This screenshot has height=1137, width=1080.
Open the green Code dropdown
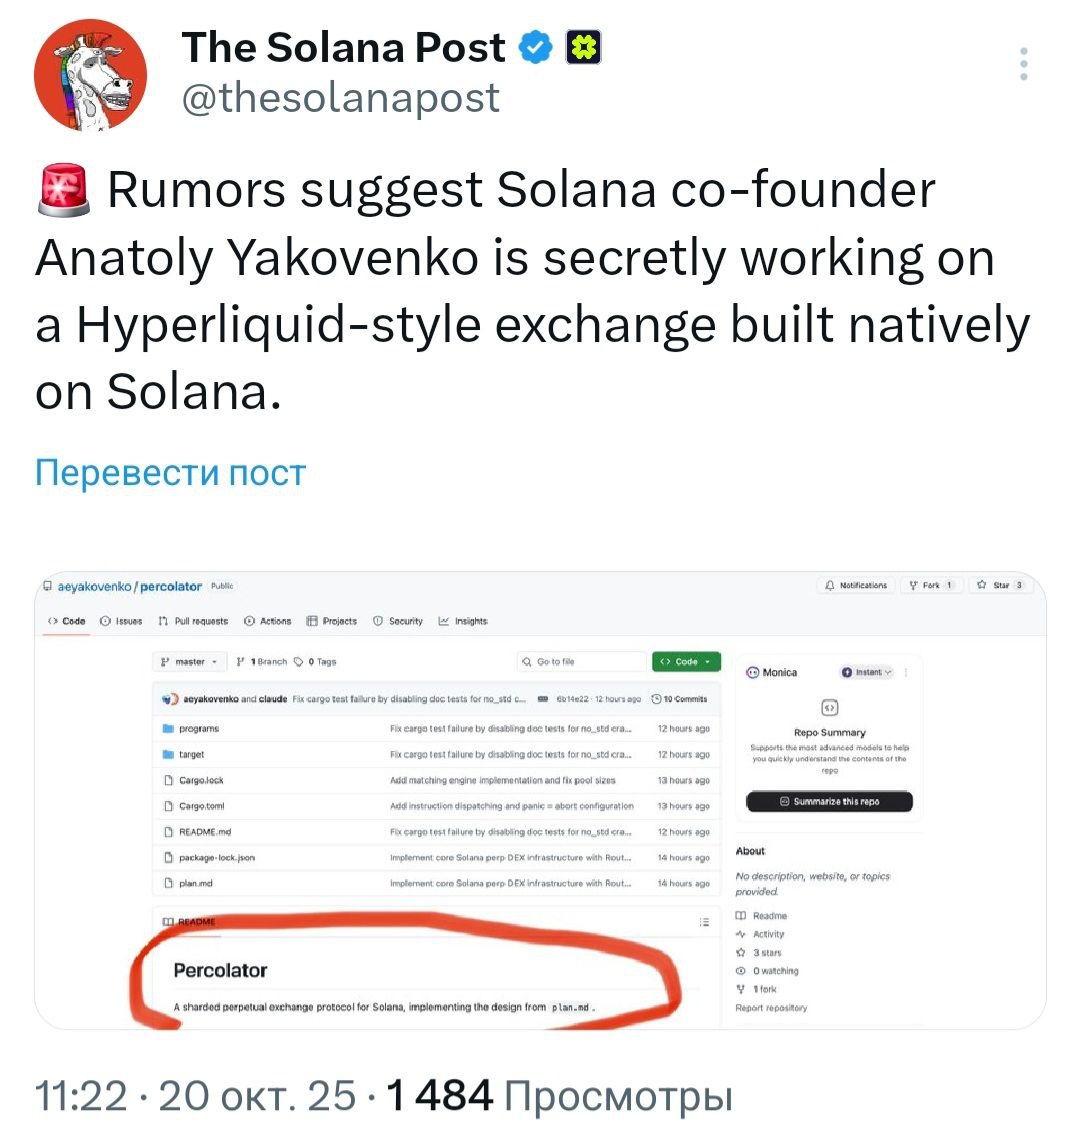pos(686,662)
